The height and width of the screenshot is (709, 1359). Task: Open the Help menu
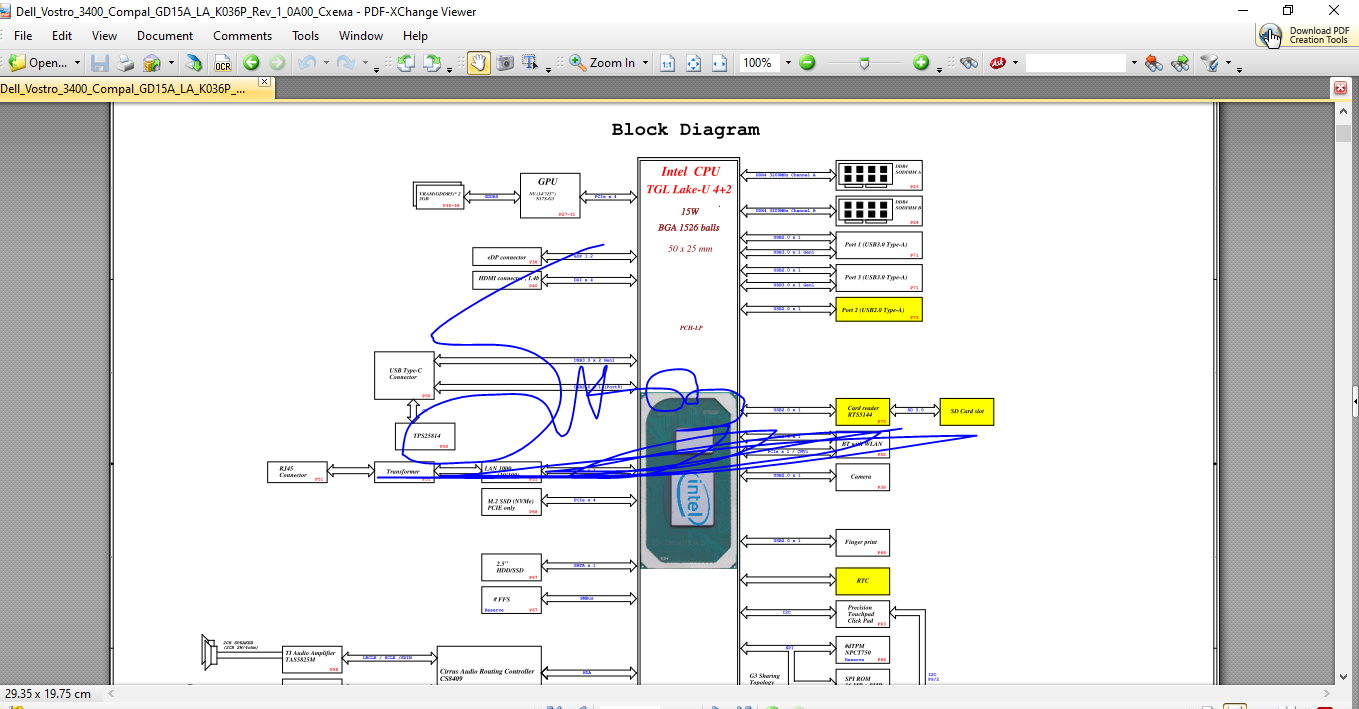[x=415, y=36]
